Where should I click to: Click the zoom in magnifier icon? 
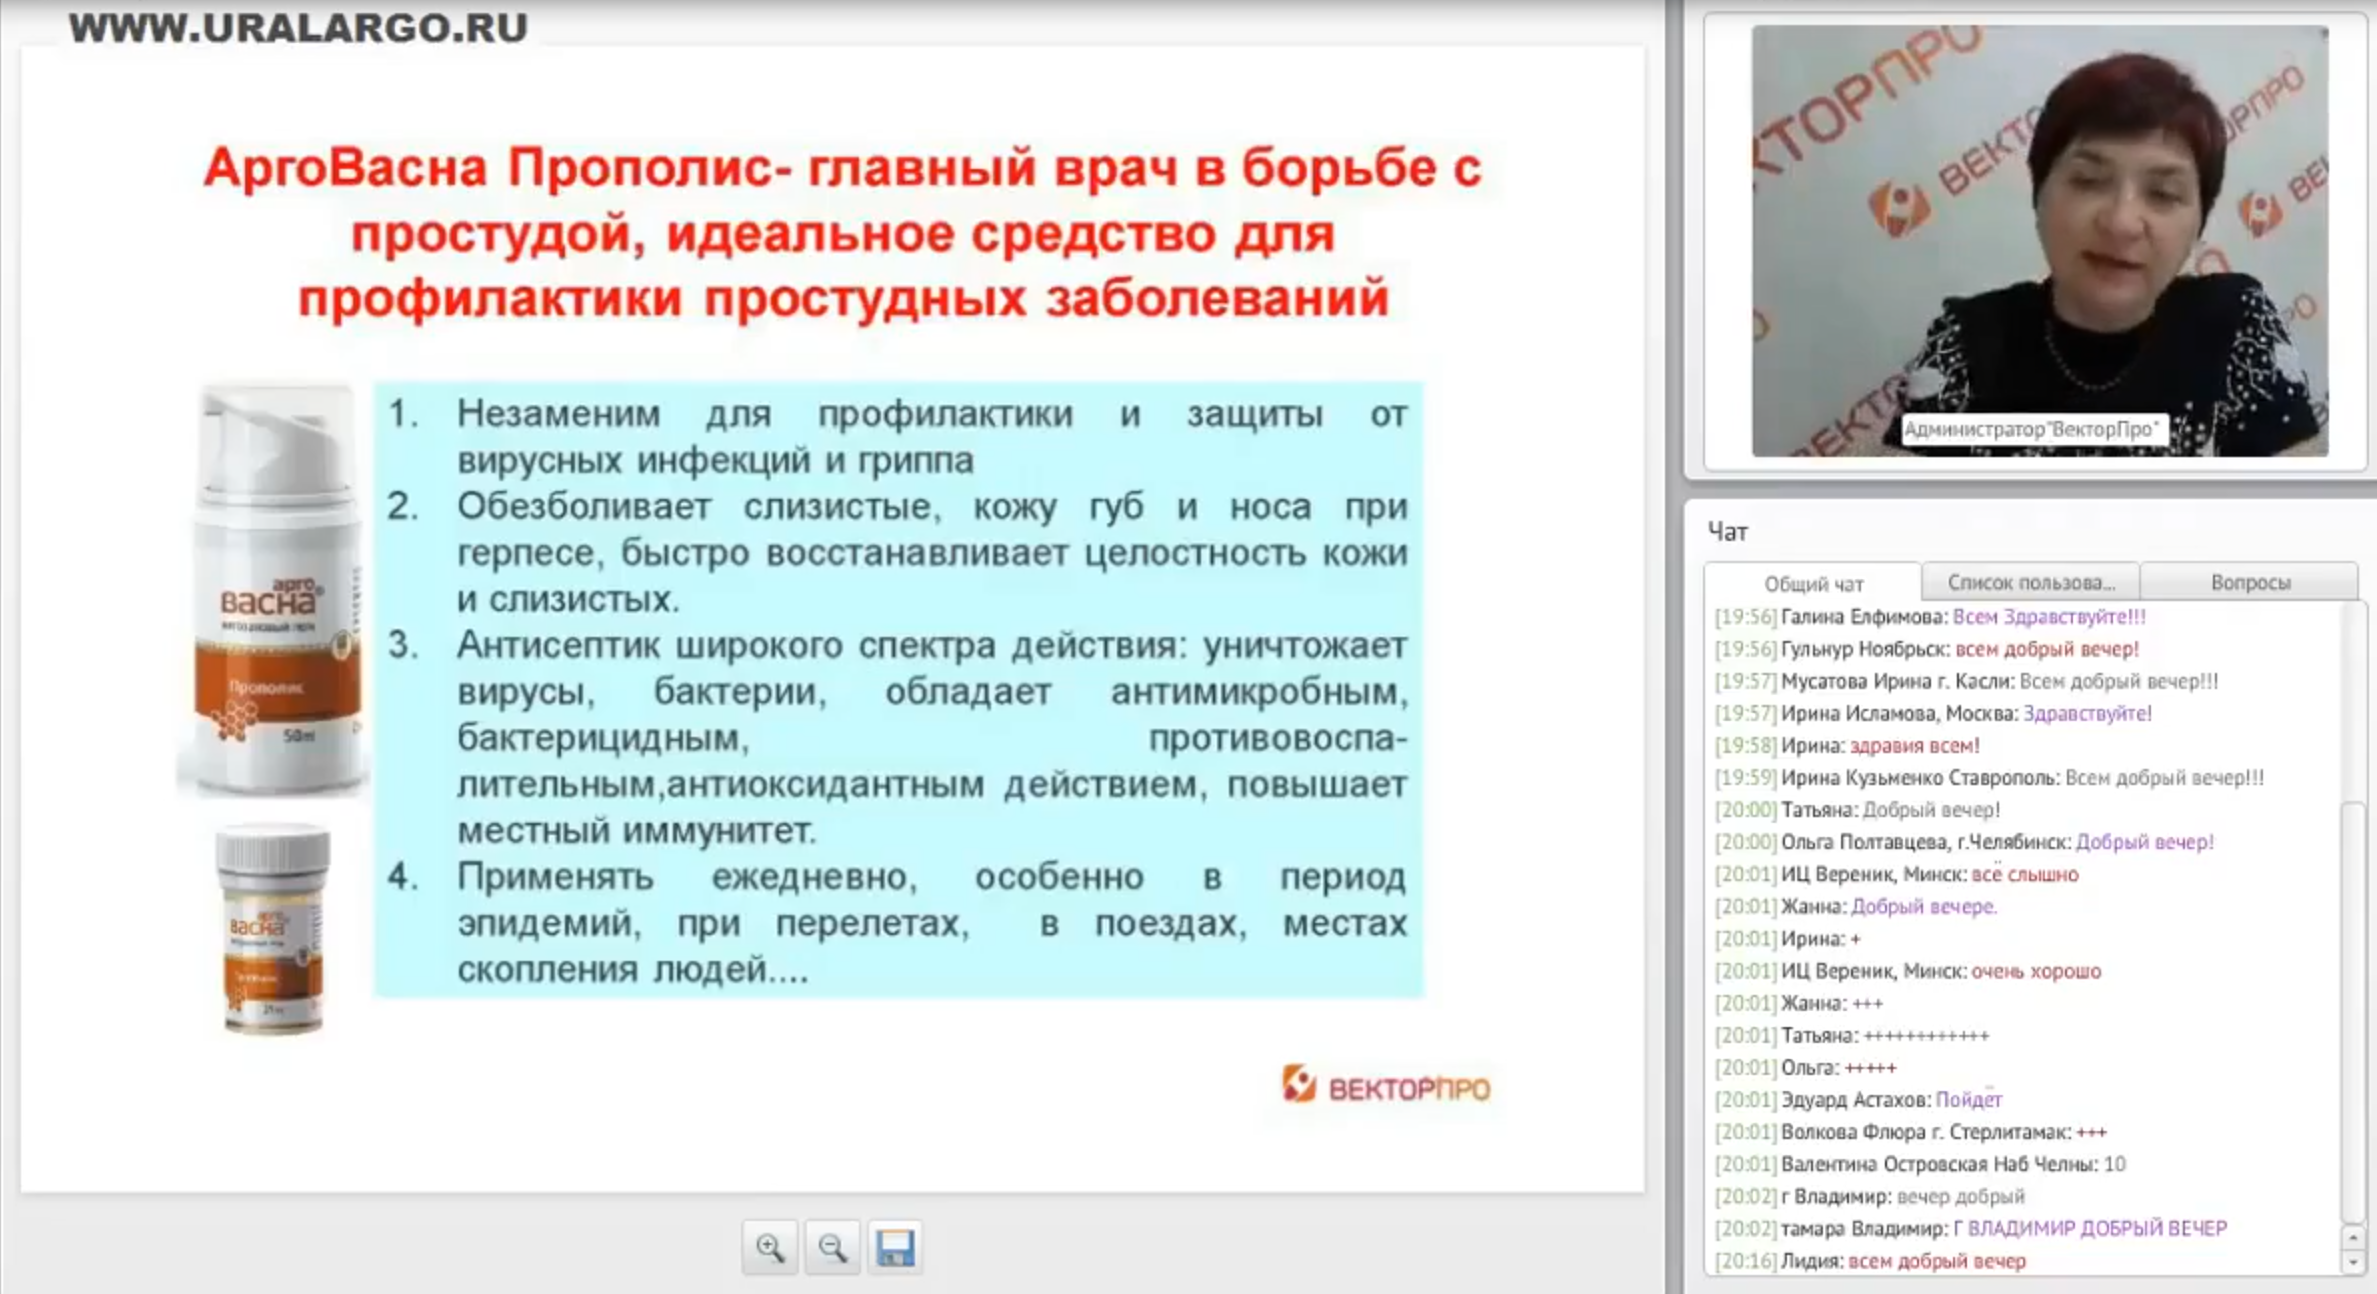[x=769, y=1247]
